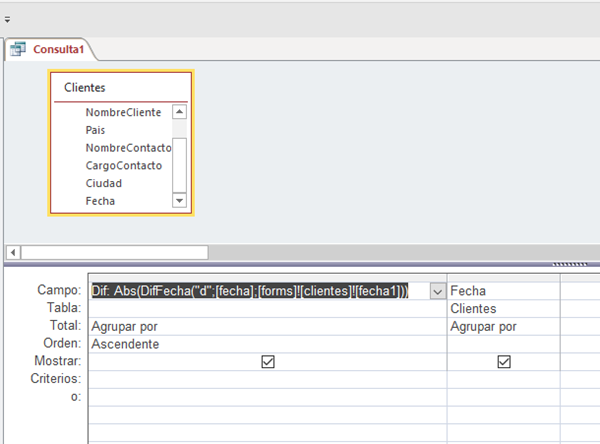This screenshot has width=600, height=444.
Task: Choose CargoContacto in the Clientes field list
Action: pos(124,166)
